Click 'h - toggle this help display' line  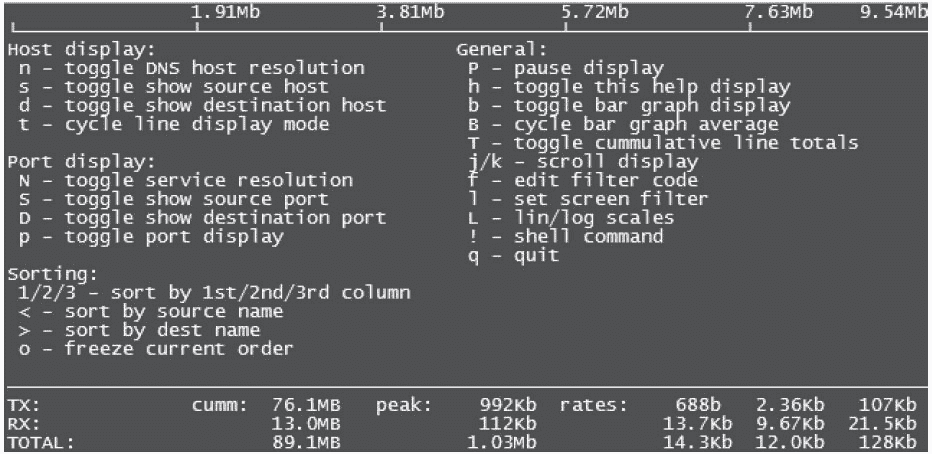click(628, 87)
